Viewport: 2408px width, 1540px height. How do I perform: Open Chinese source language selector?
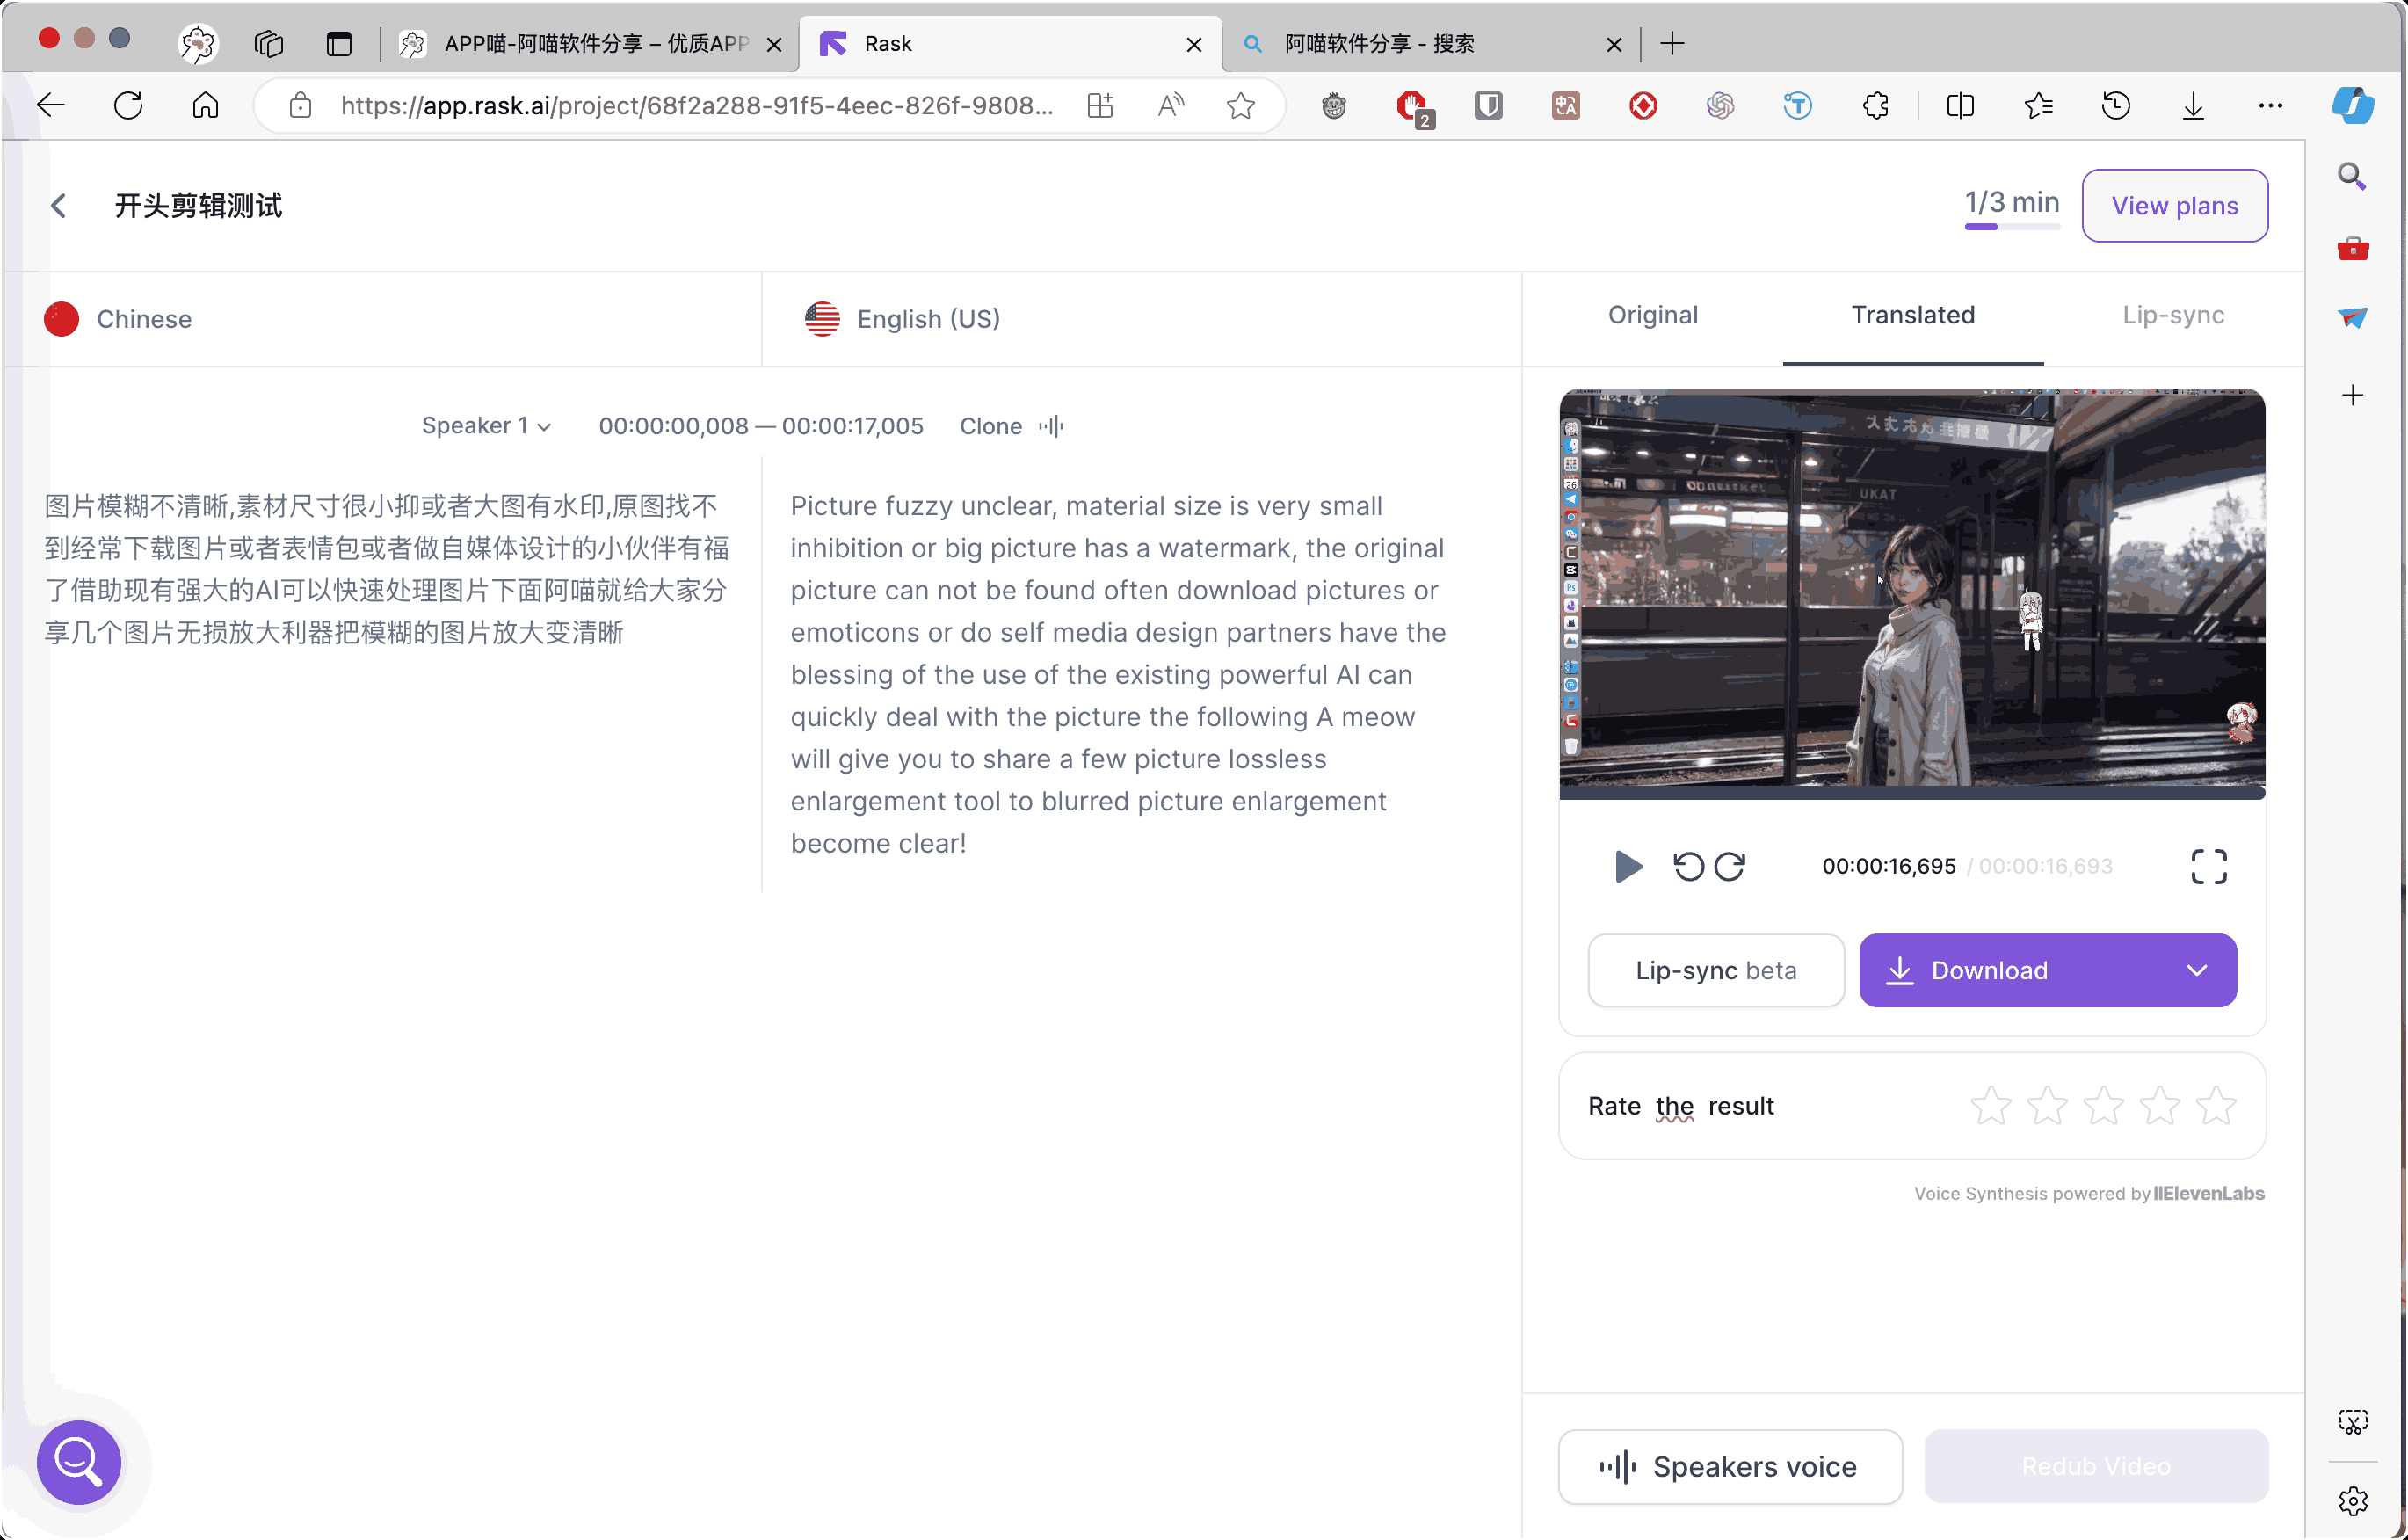click(118, 319)
